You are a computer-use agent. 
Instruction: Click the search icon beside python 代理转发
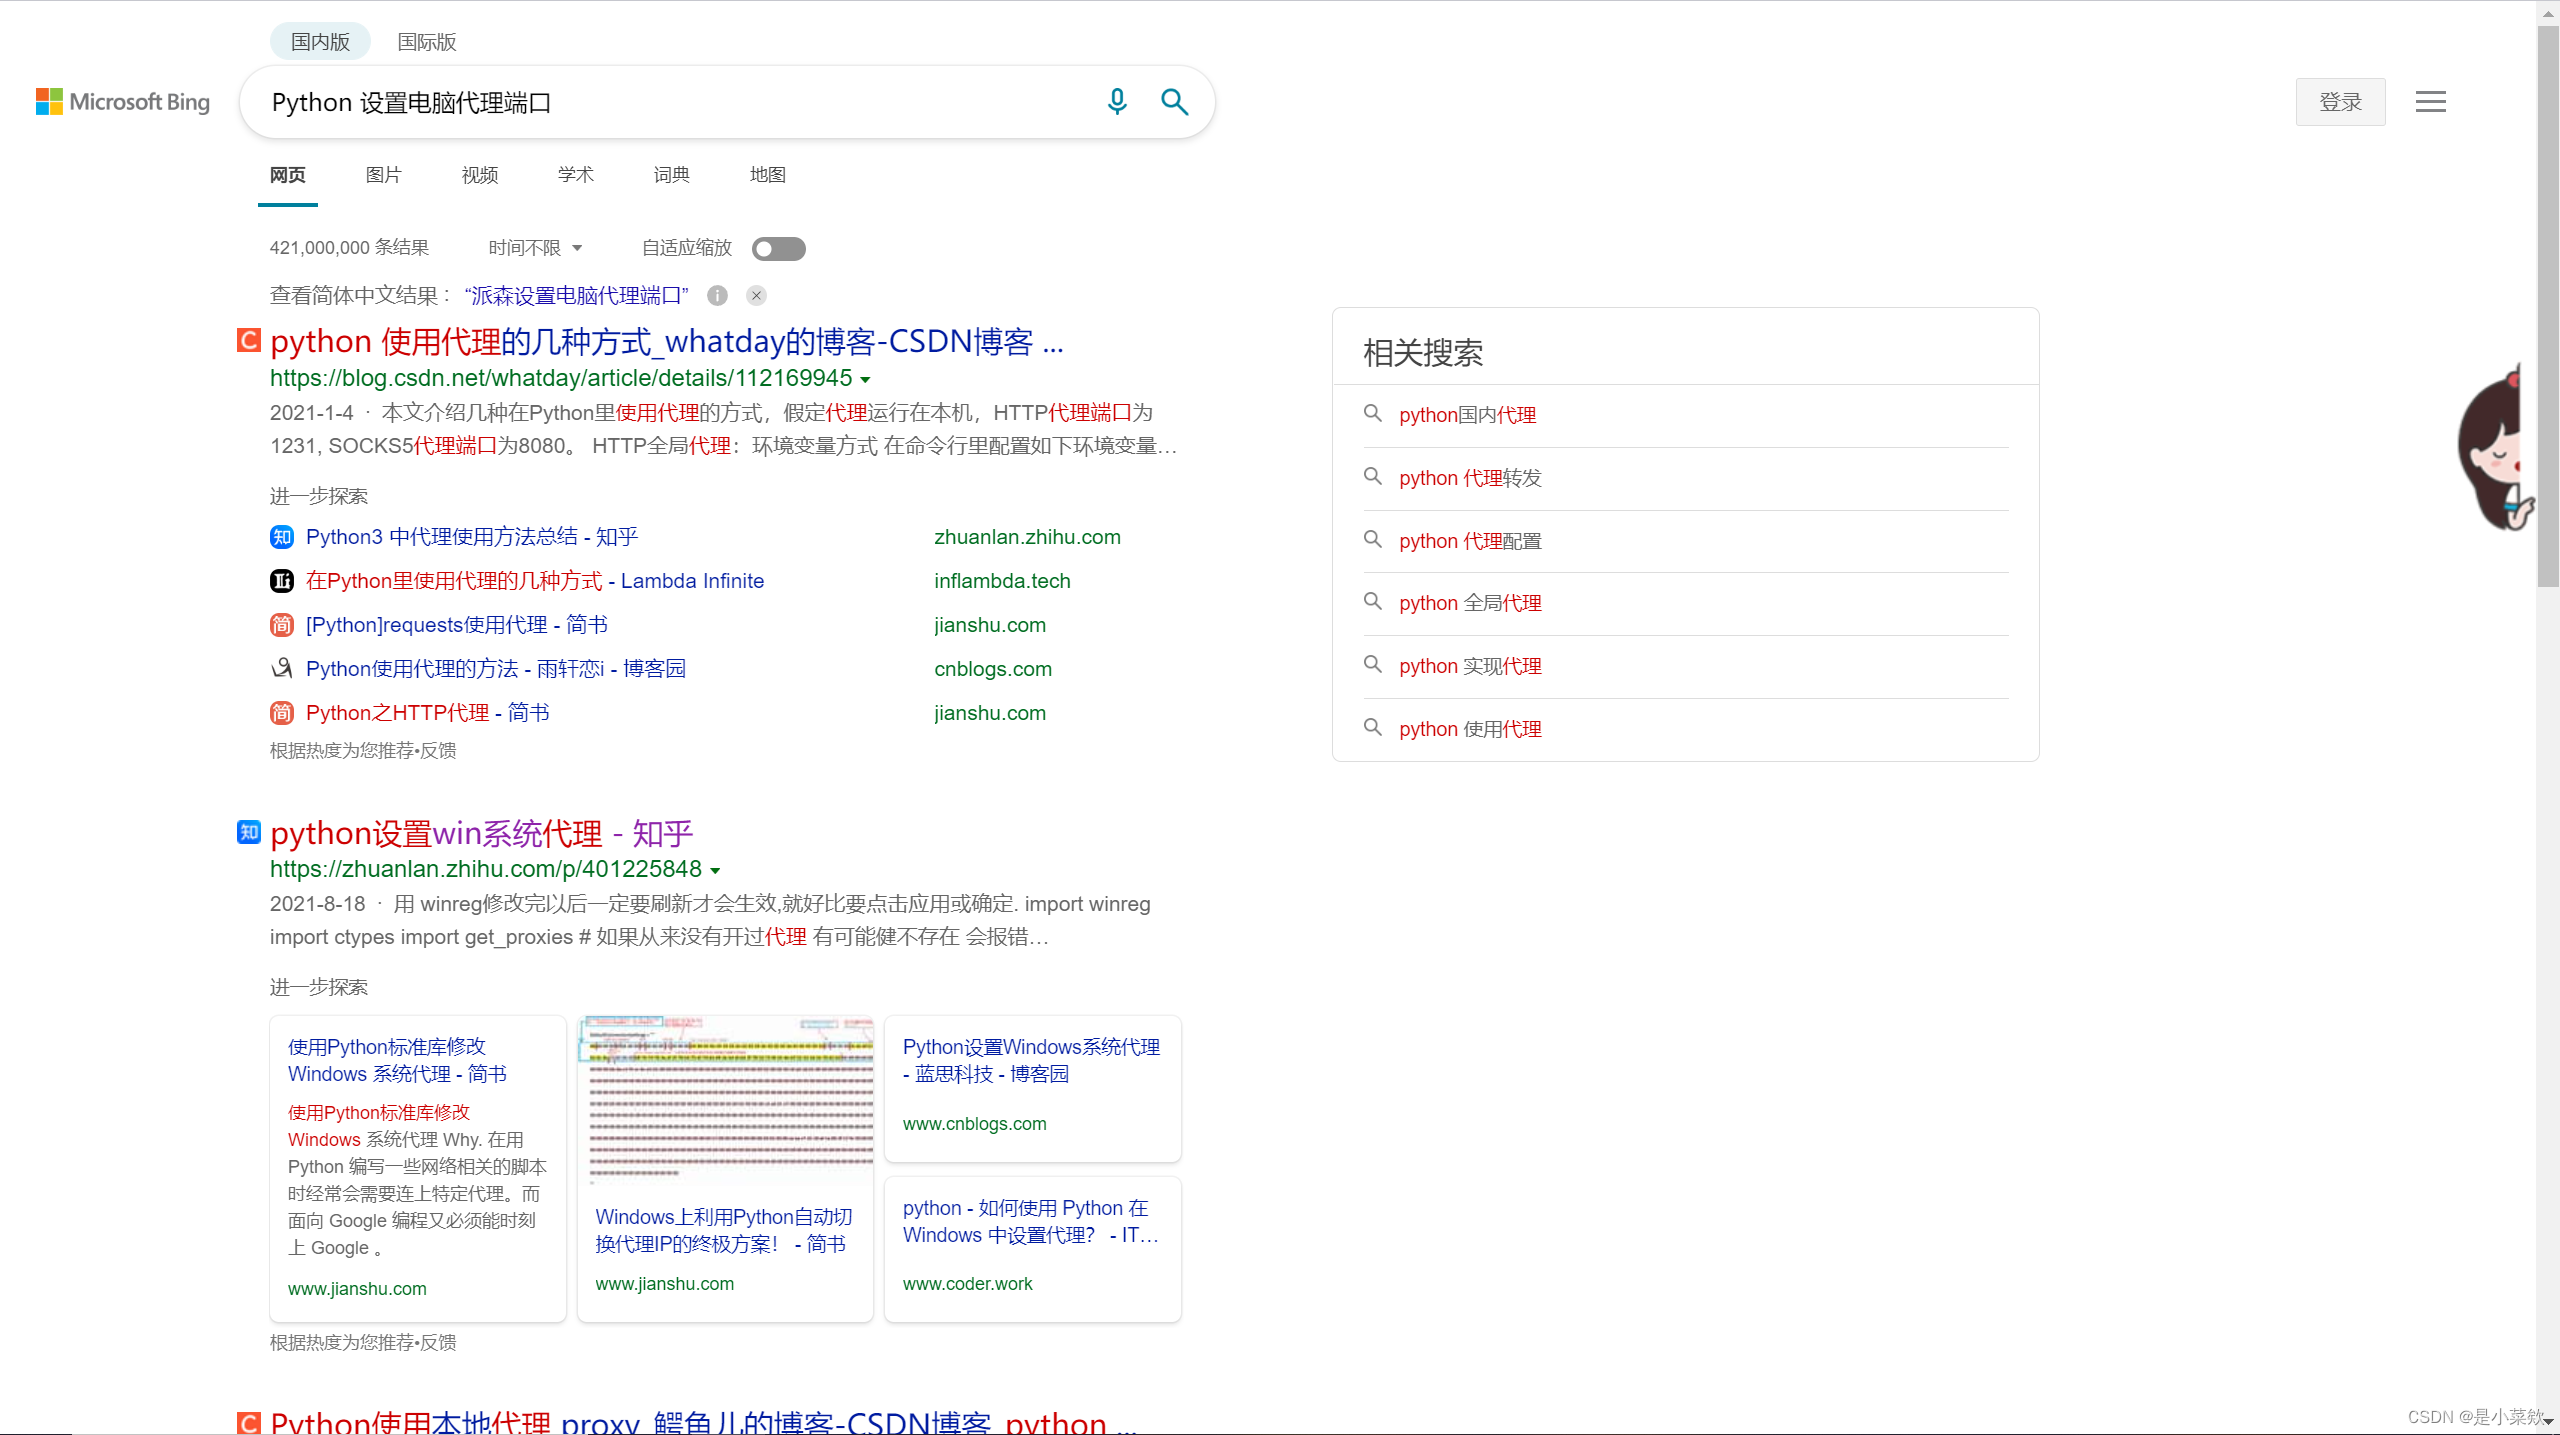pos(1373,476)
